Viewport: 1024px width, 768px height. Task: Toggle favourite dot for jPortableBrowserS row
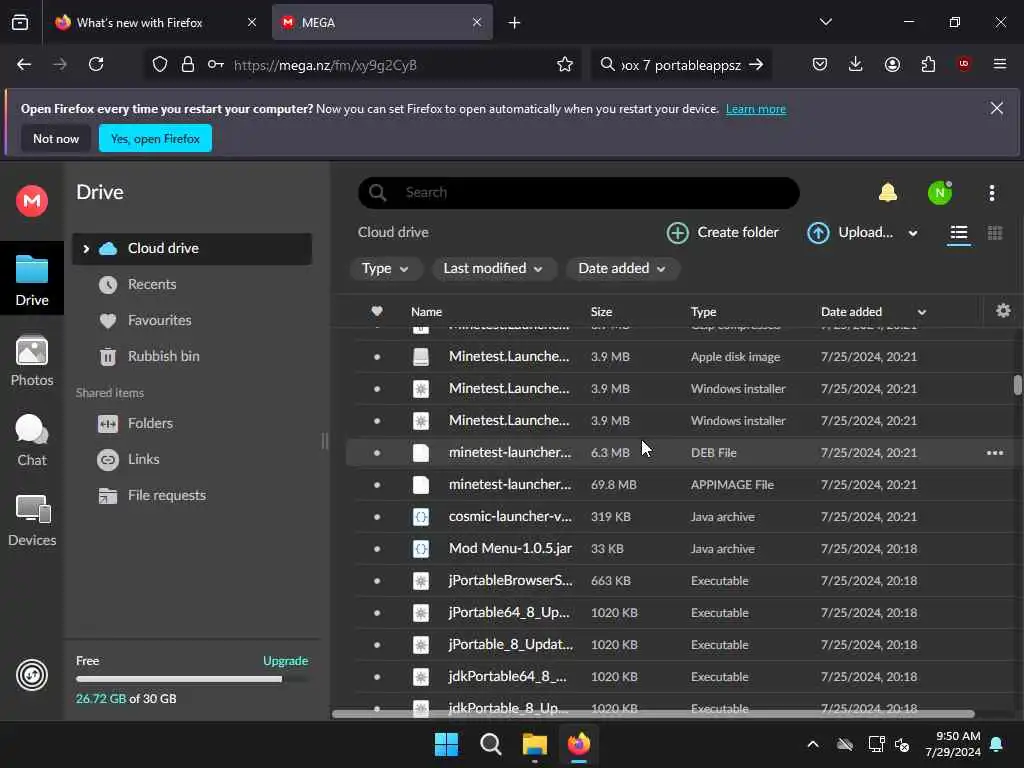pyautogui.click(x=377, y=581)
